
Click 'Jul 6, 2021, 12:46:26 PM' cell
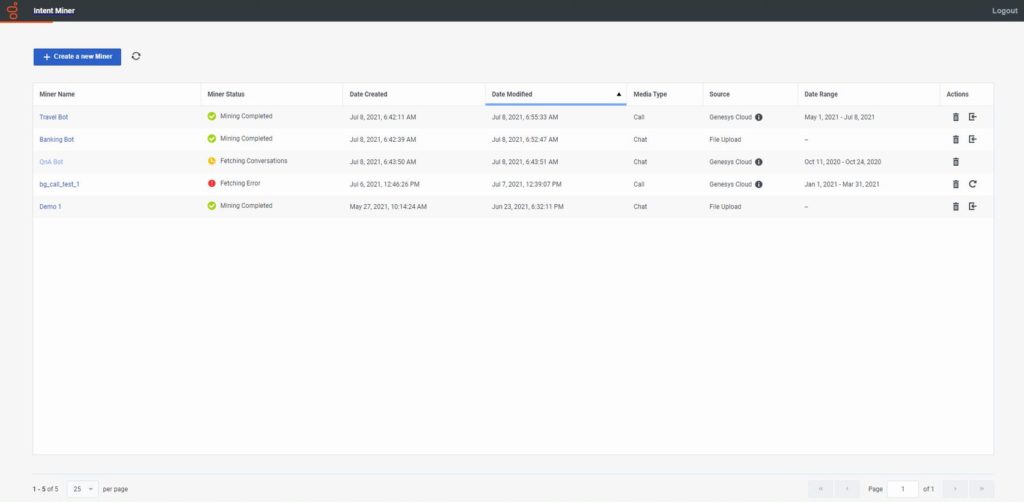pyautogui.click(x=385, y=184)
